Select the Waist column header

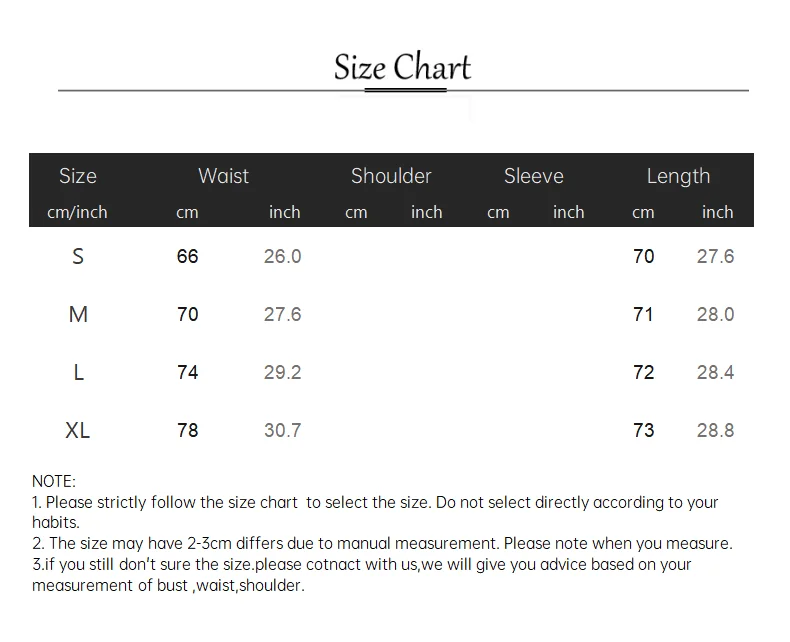point(223,176)
